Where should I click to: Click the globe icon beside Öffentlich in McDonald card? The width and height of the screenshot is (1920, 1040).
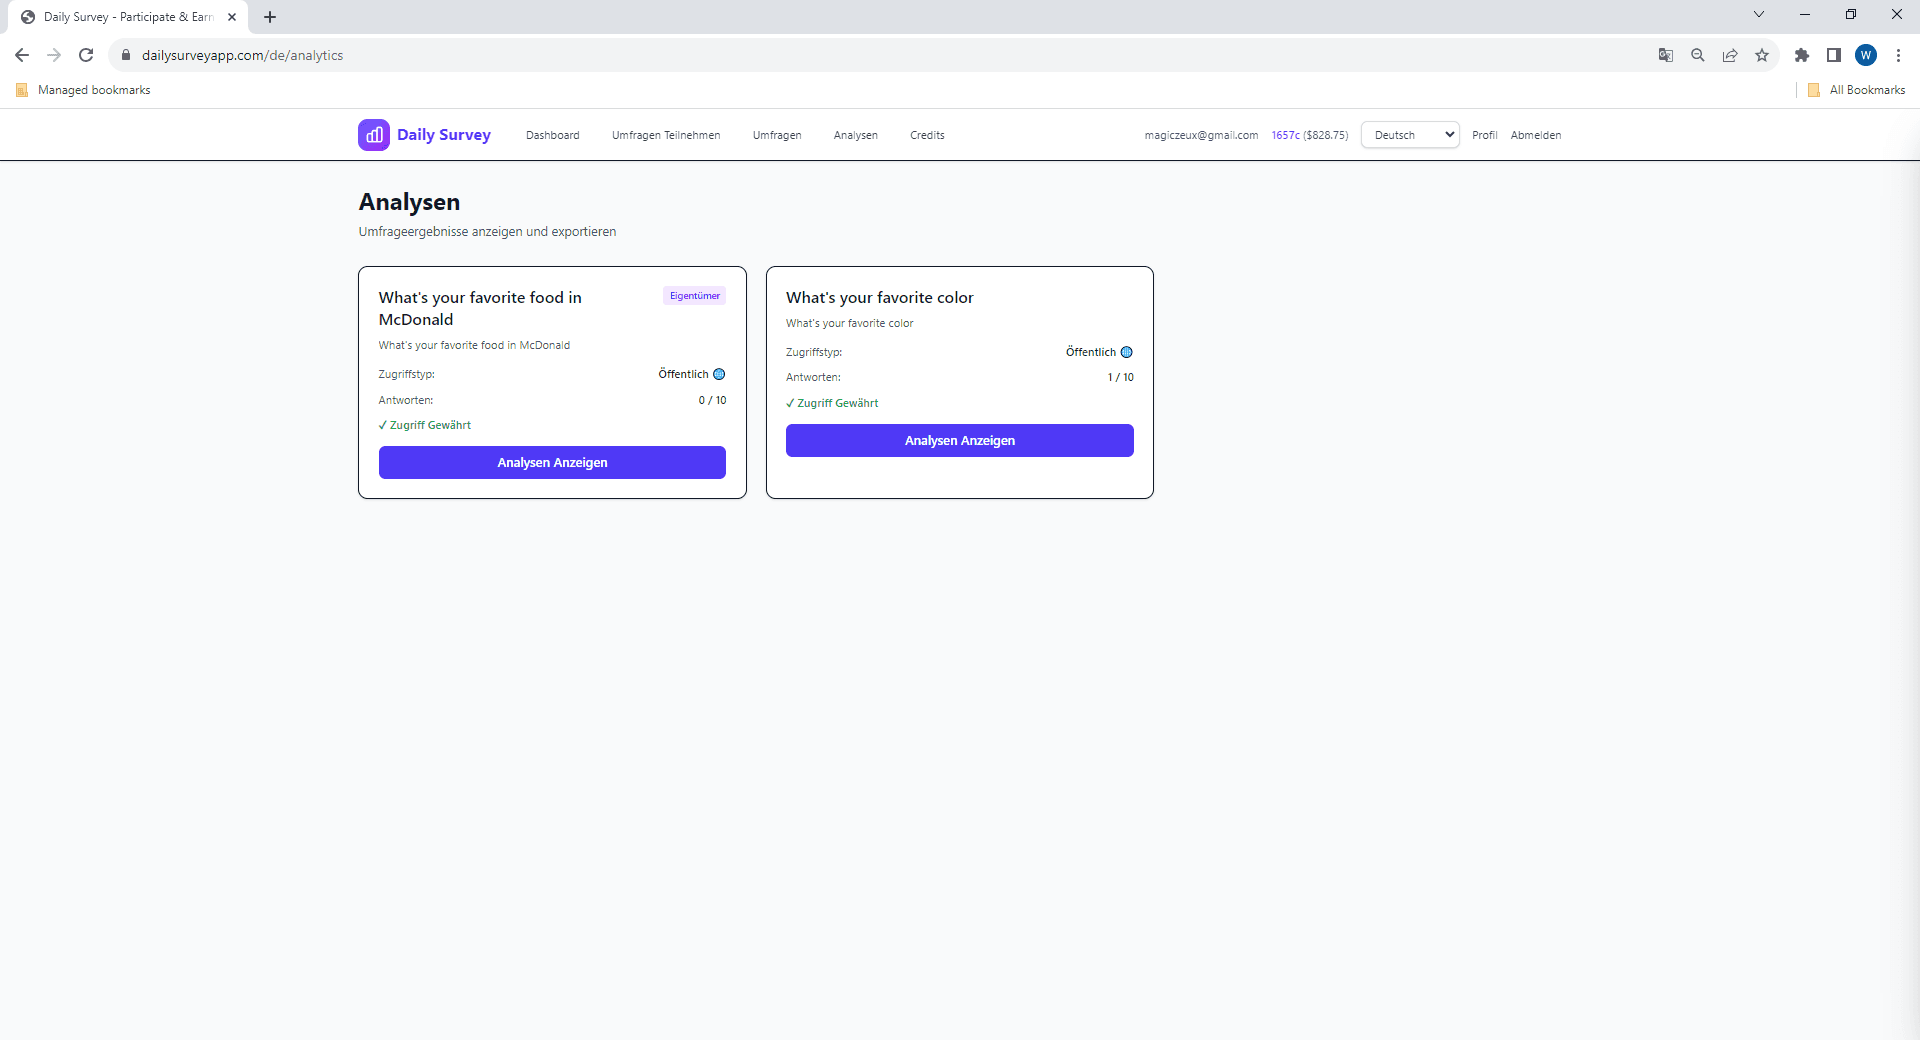click(x=719, y=374)
